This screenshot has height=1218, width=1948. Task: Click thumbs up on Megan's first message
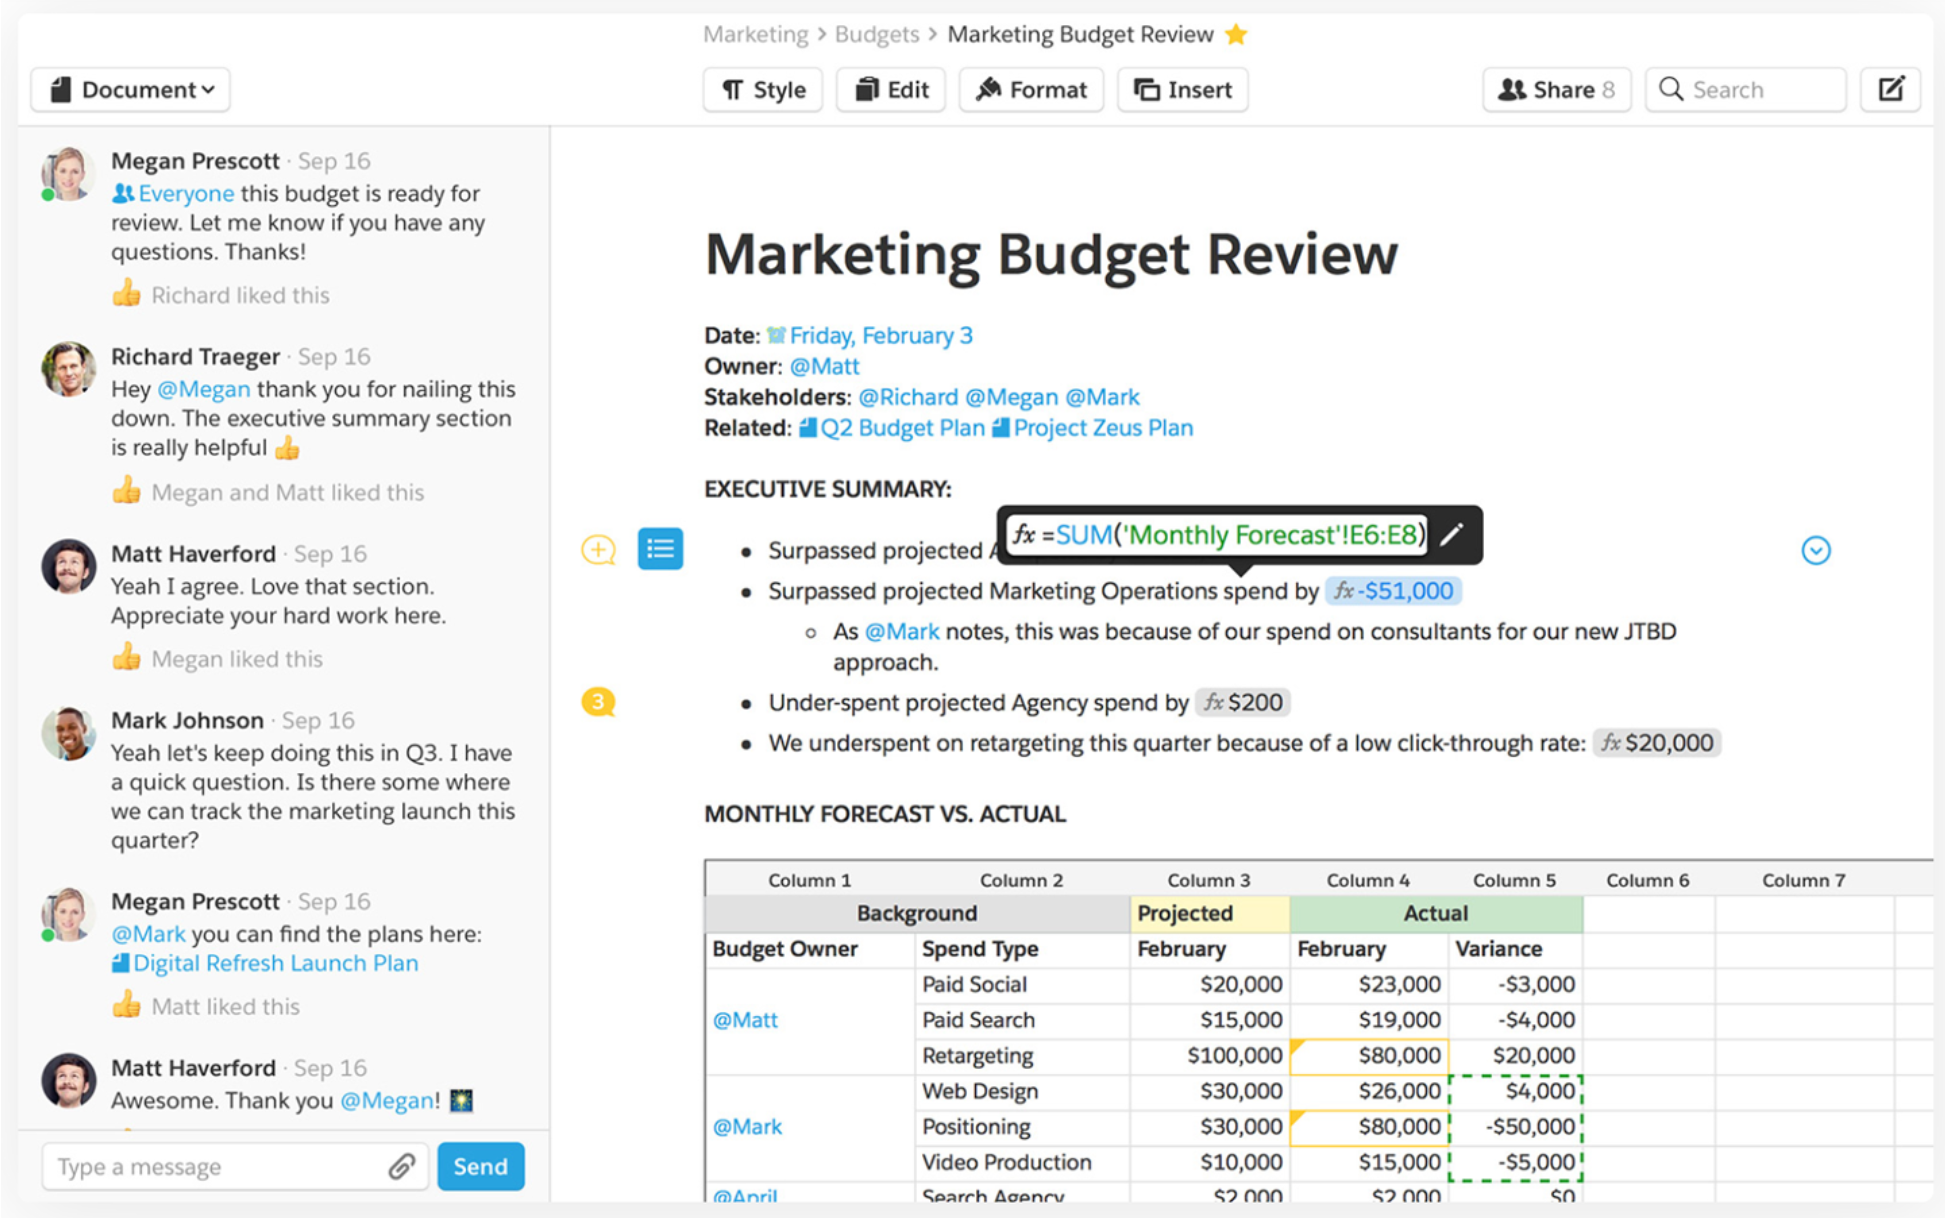point(126,294)
